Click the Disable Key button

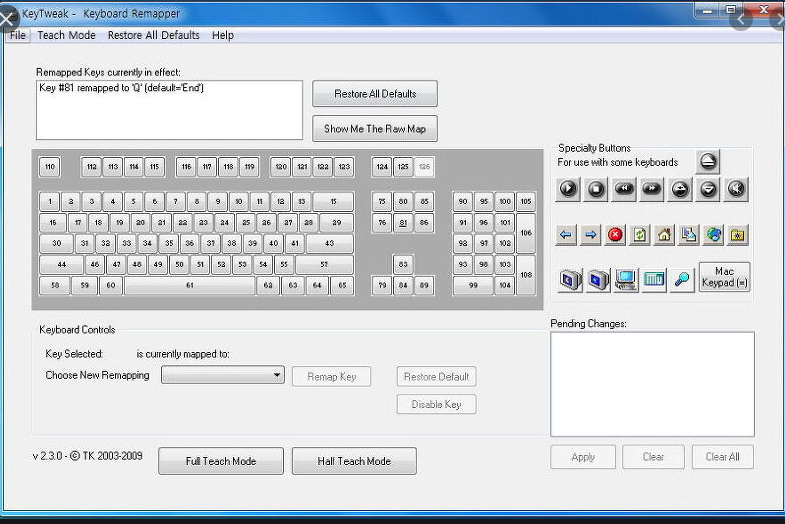click(436, 404)
